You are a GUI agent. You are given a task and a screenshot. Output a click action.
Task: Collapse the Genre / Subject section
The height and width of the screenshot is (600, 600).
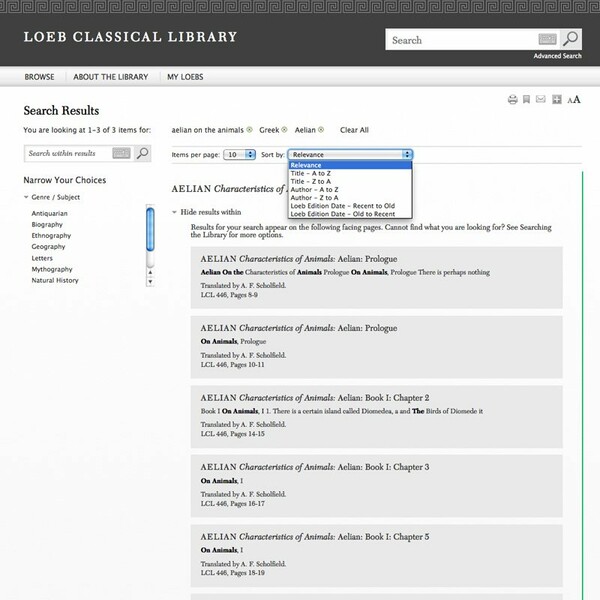[x=26, y=197]
